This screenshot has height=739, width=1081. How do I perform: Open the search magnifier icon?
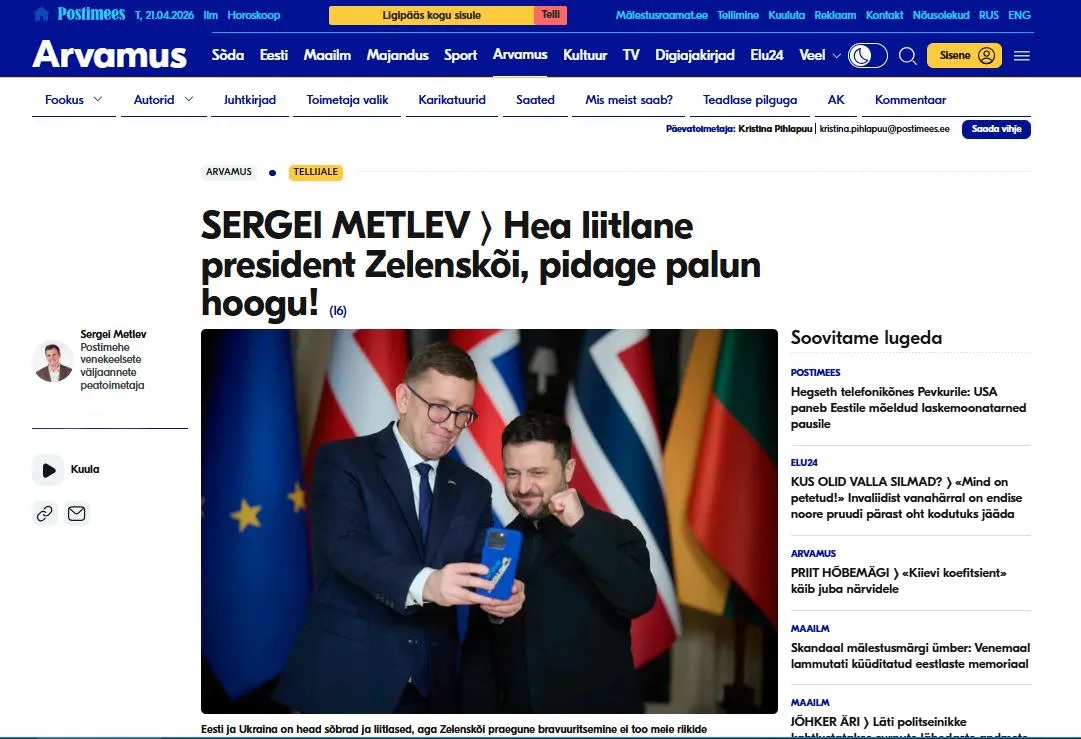(x=908, y=56)
